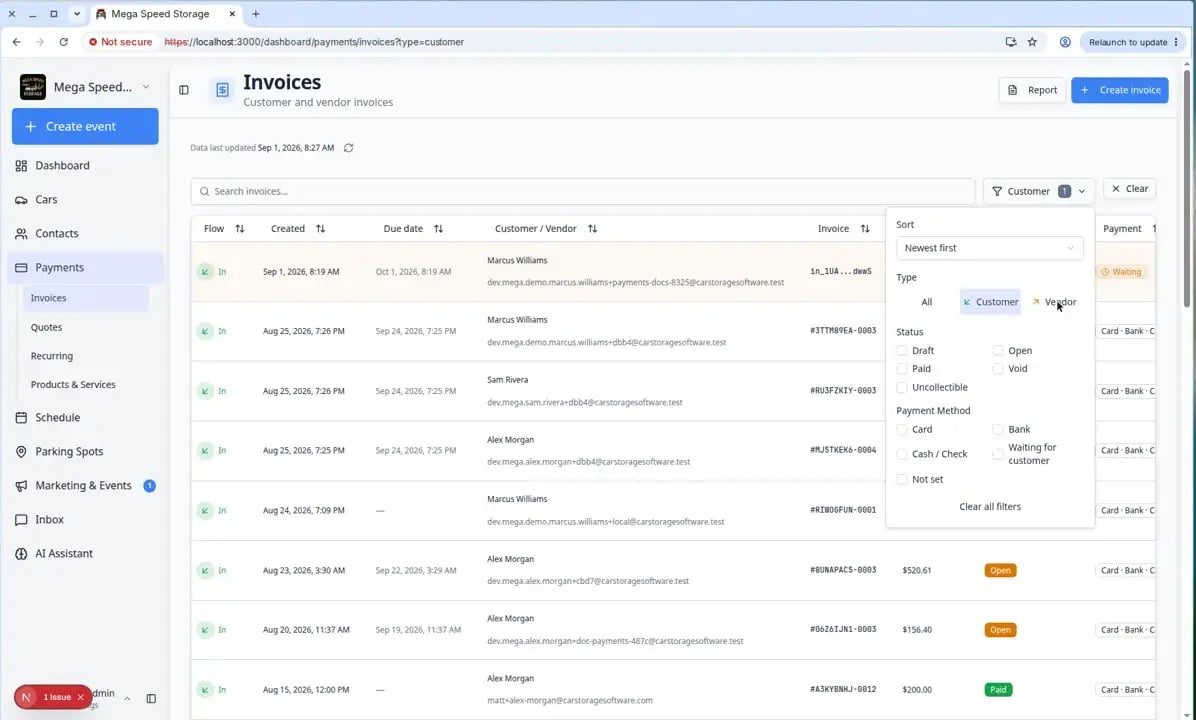
Task: Open Quotes in Payments submenu
Action: coord(47,327)
